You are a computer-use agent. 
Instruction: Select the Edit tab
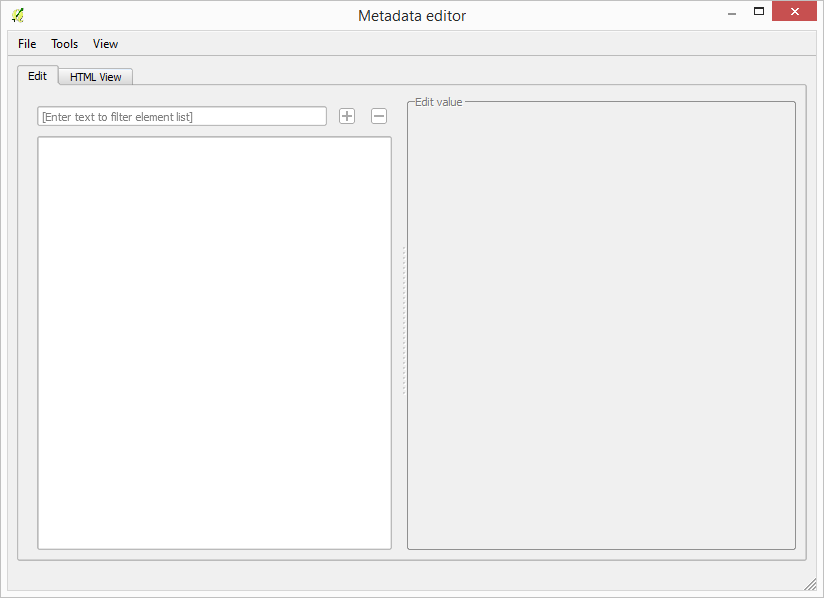click(37, 75)
